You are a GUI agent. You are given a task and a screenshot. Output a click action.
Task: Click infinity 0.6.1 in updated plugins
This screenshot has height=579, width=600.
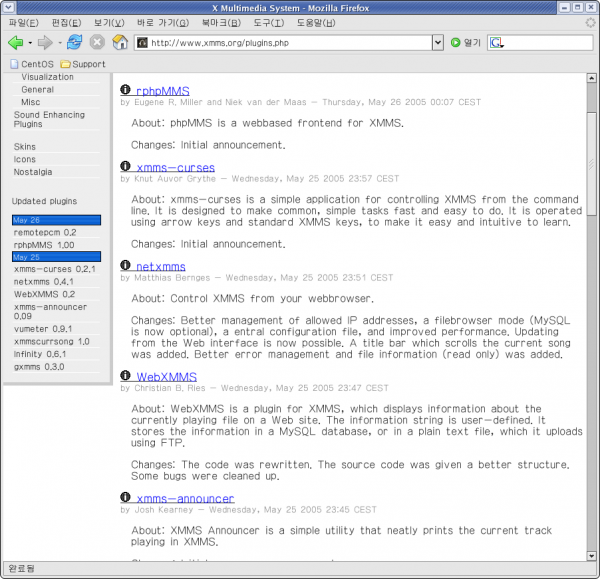40,354
